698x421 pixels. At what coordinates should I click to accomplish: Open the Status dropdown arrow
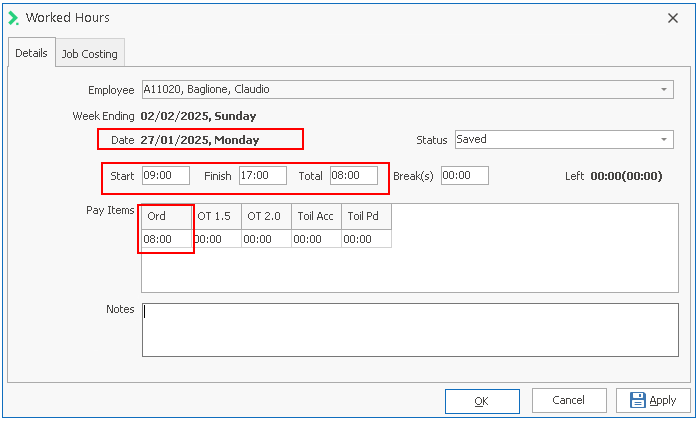(x=665, y=140)
